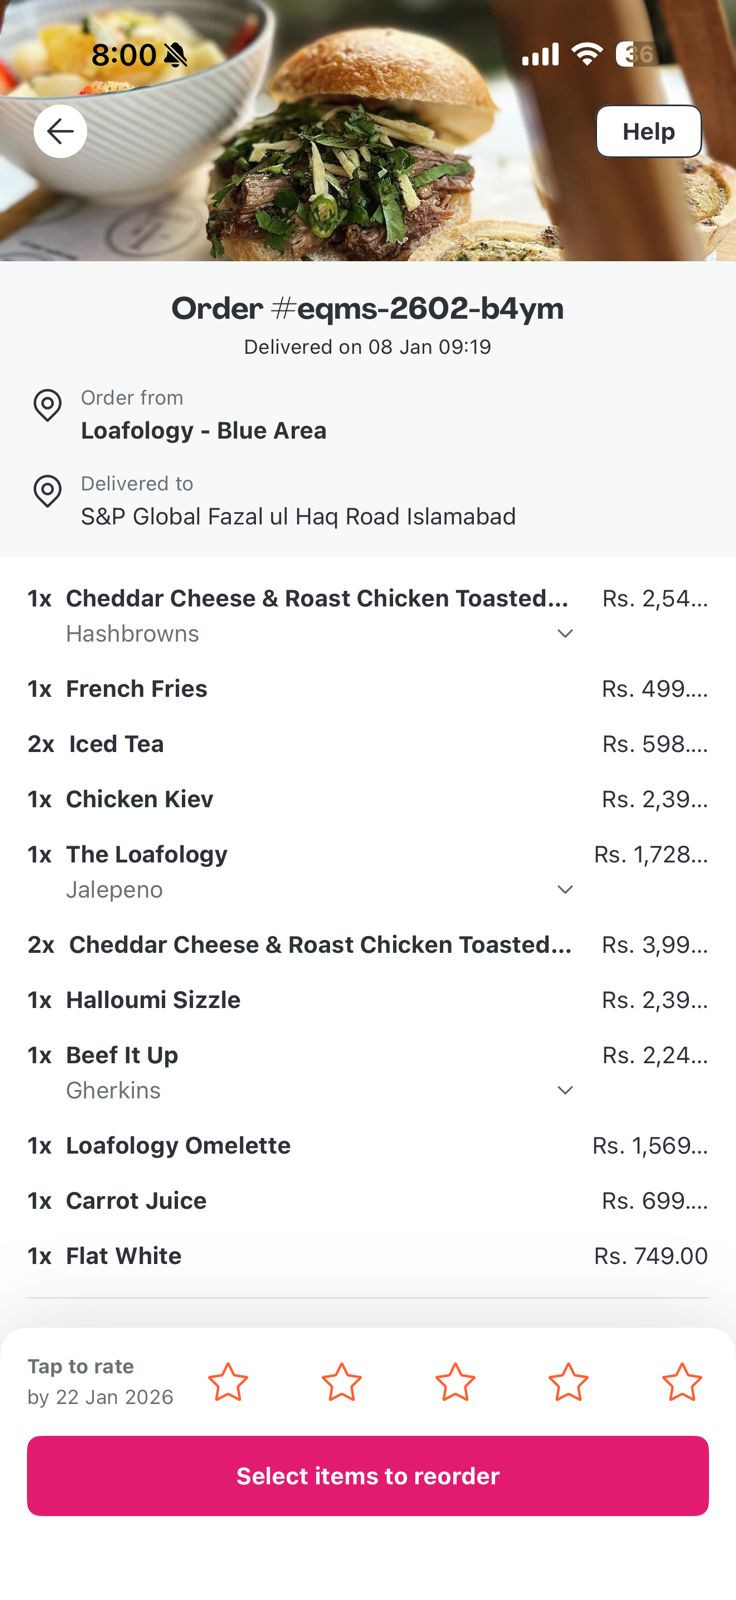The height and width of the screenshot is (1600, 736).
Task: Tap the Flat White item row
Action: click(x=124, y=1256)
